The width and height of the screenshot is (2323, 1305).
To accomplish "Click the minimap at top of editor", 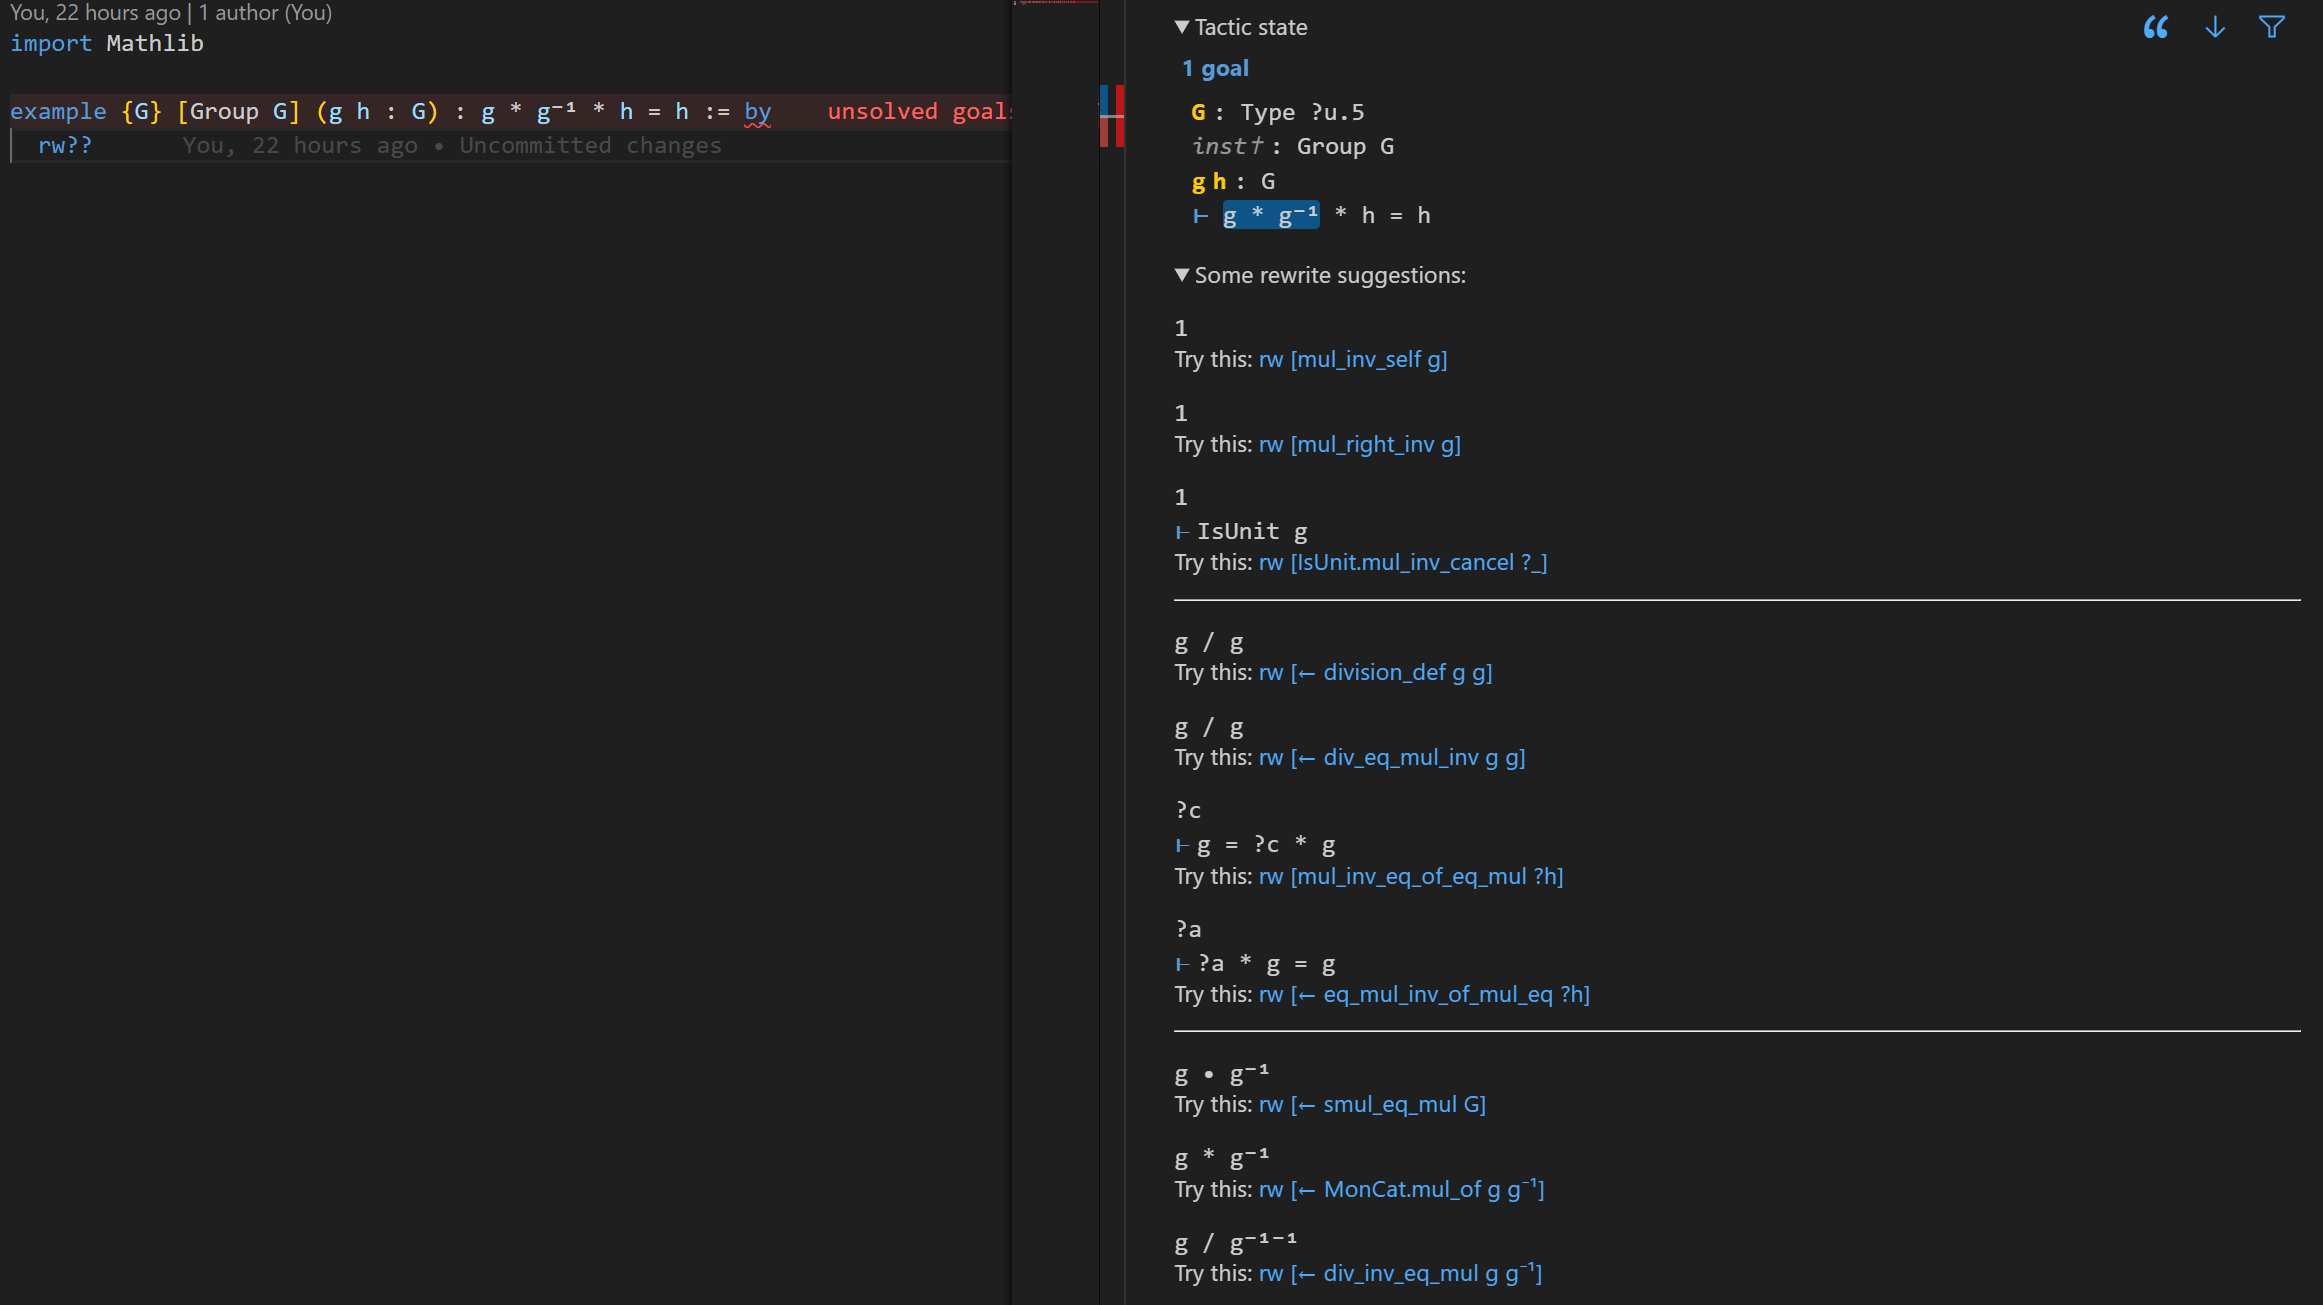I will [x=1055, y=4].
